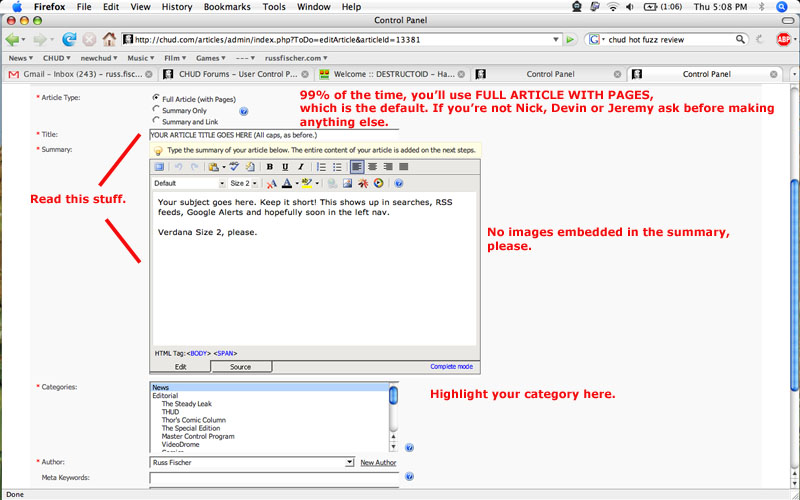Insert a numbered list in the summary
The width and height of the screenshot is (800, 500).
(322, 167)
